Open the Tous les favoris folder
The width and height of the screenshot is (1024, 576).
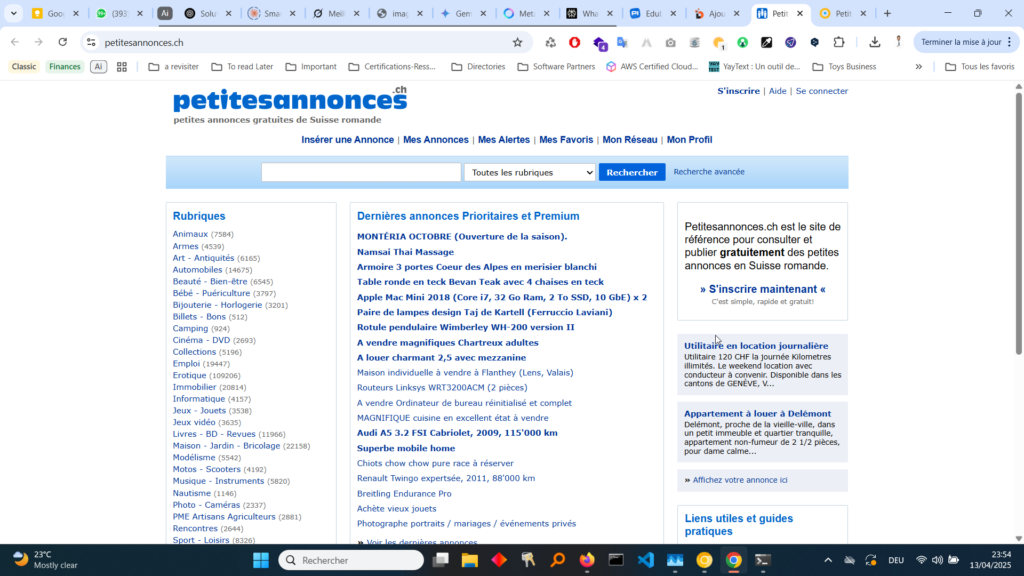click(x=980, y=67)
